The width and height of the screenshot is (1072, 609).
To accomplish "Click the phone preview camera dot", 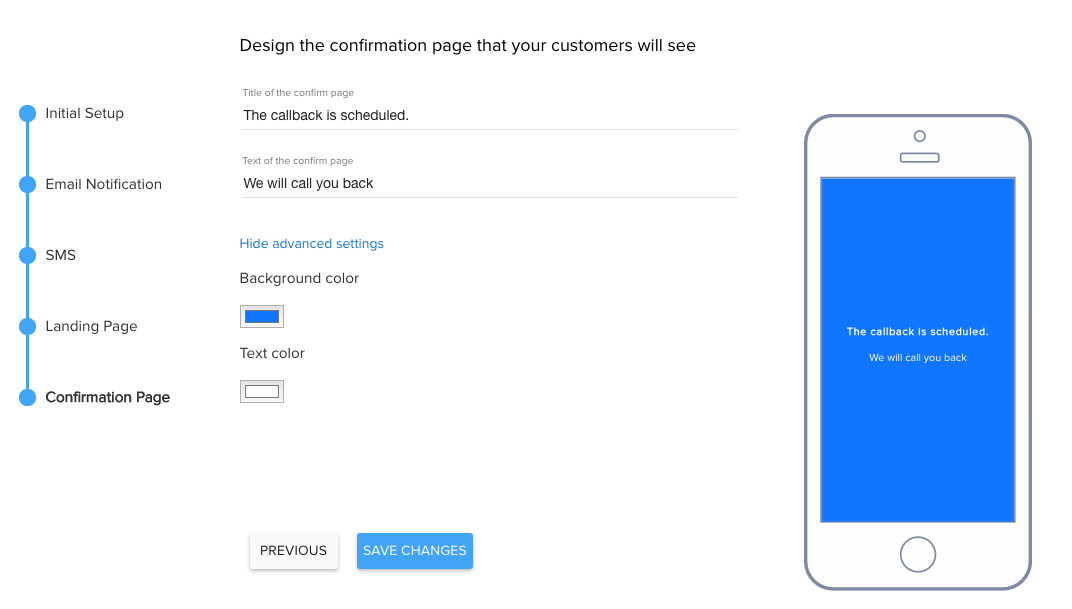I will click(920, 136).
